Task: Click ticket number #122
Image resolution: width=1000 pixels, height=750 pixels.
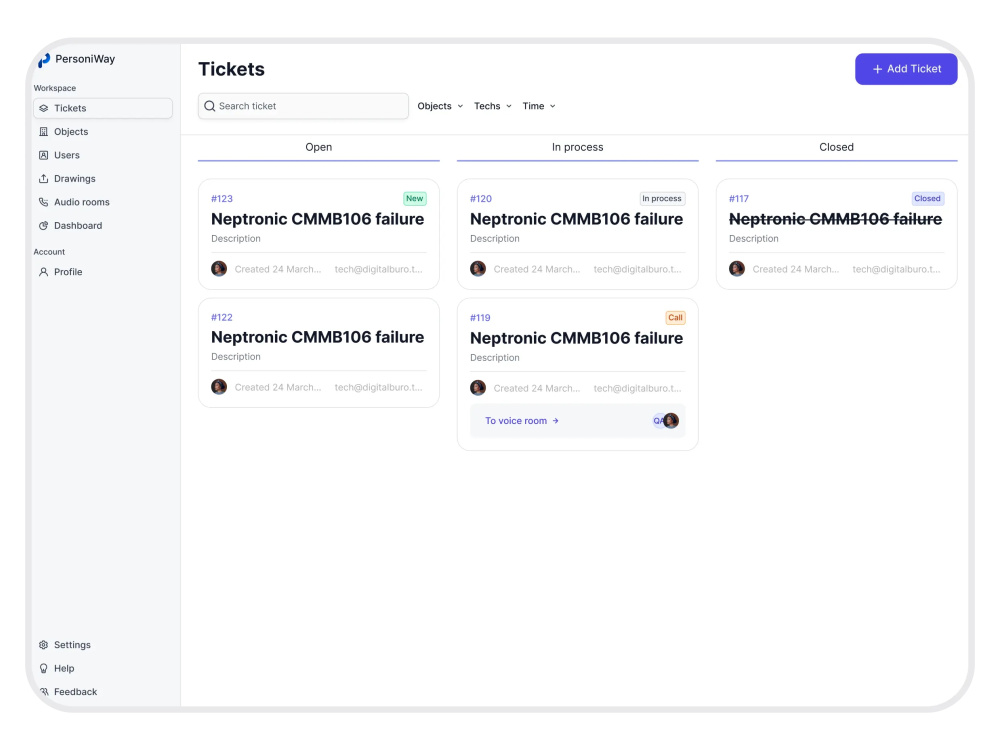Action: point(222,318)
